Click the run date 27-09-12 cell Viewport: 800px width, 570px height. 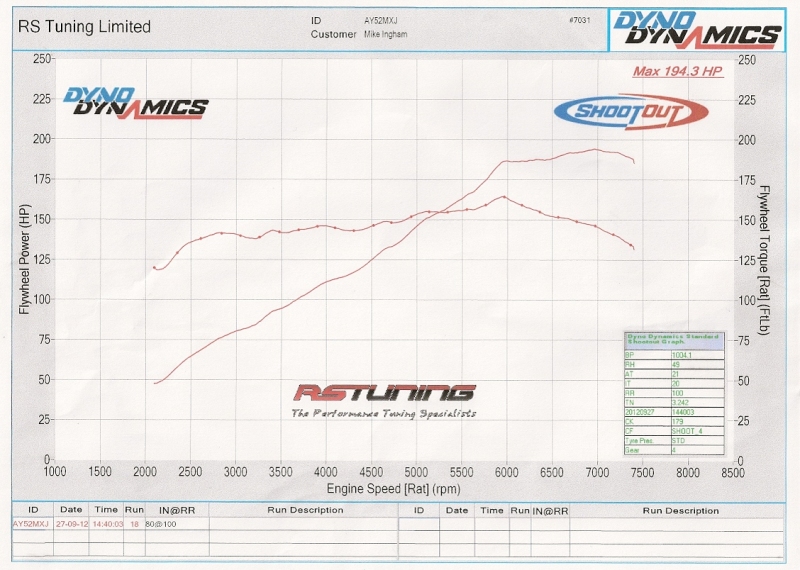click(x=71, y=523)
